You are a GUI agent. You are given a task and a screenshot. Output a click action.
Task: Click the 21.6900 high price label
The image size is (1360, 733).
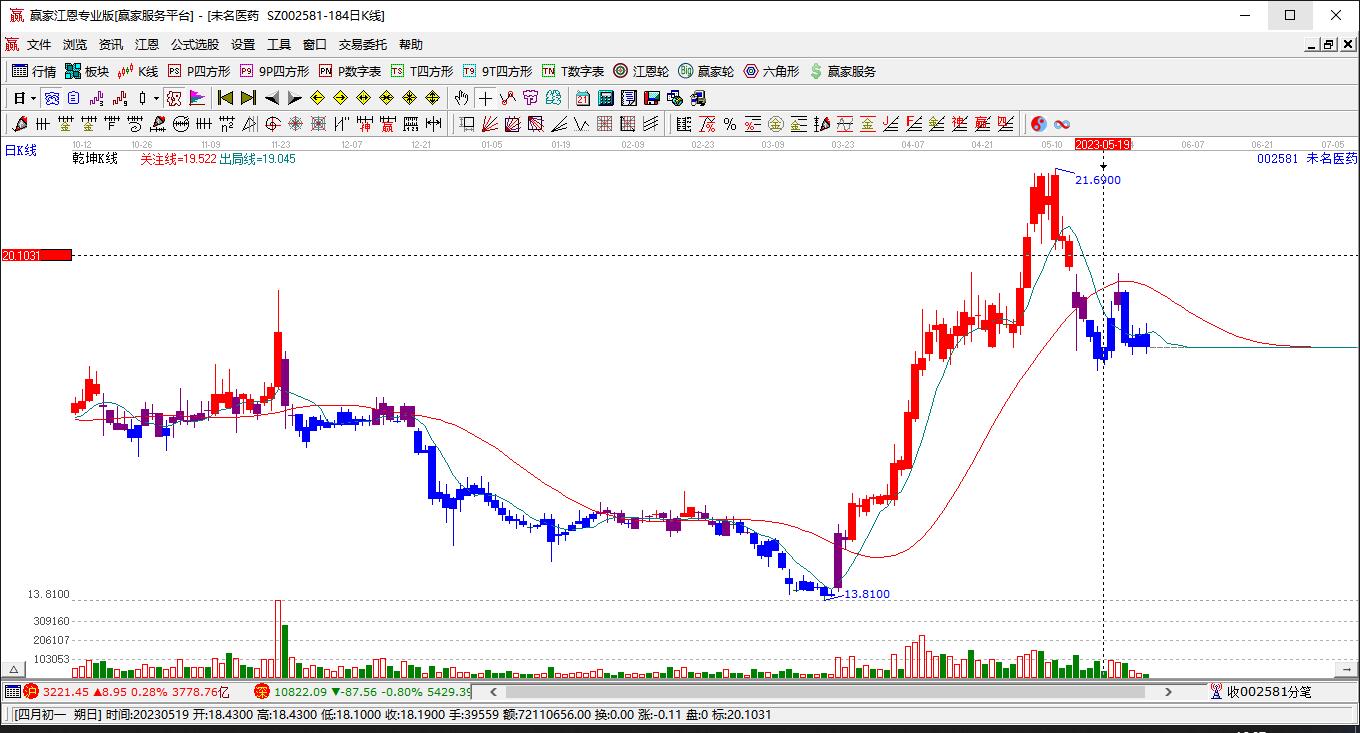(x=1098, y=180)
